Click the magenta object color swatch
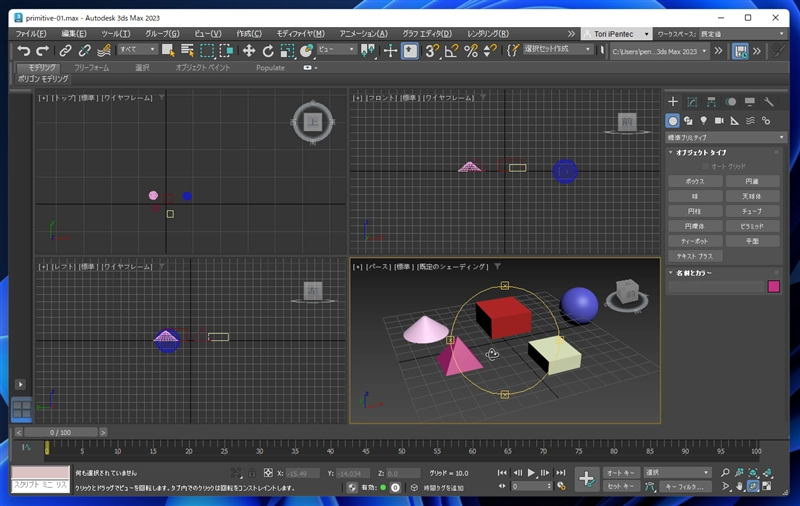 pyautogui.click(x=773, y=287)
